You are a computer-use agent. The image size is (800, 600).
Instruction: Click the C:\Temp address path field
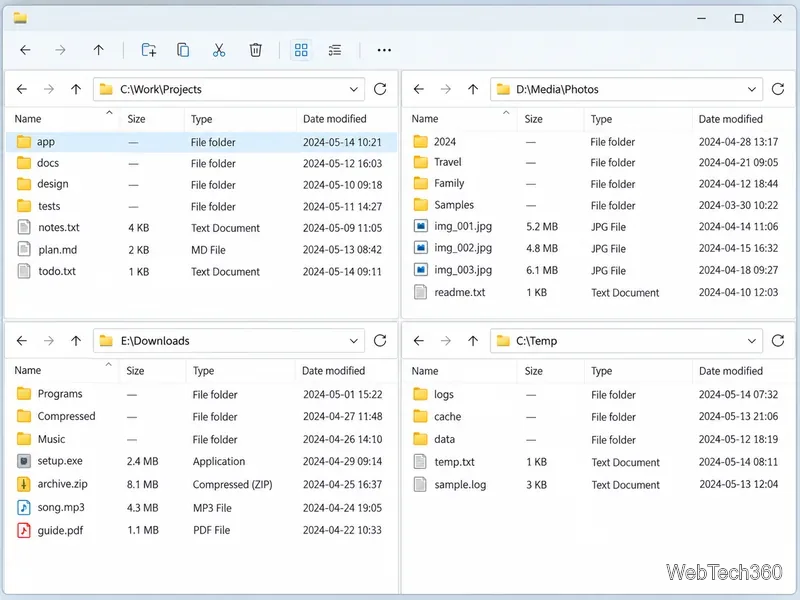coord(626,341)
